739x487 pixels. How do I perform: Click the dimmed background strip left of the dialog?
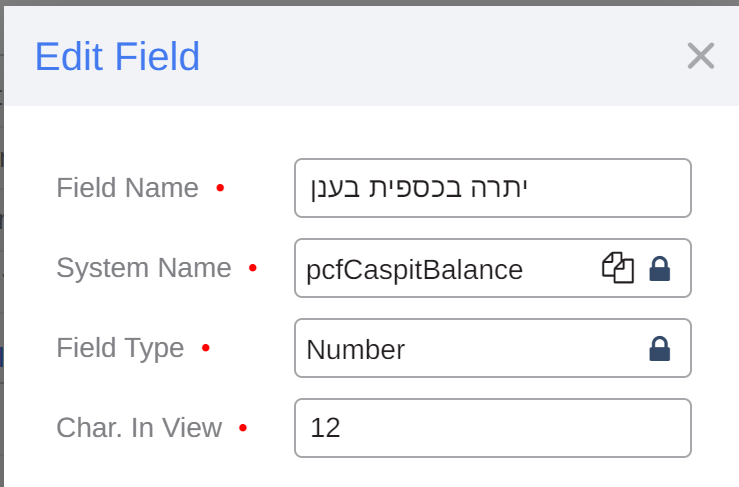(2, 300)
